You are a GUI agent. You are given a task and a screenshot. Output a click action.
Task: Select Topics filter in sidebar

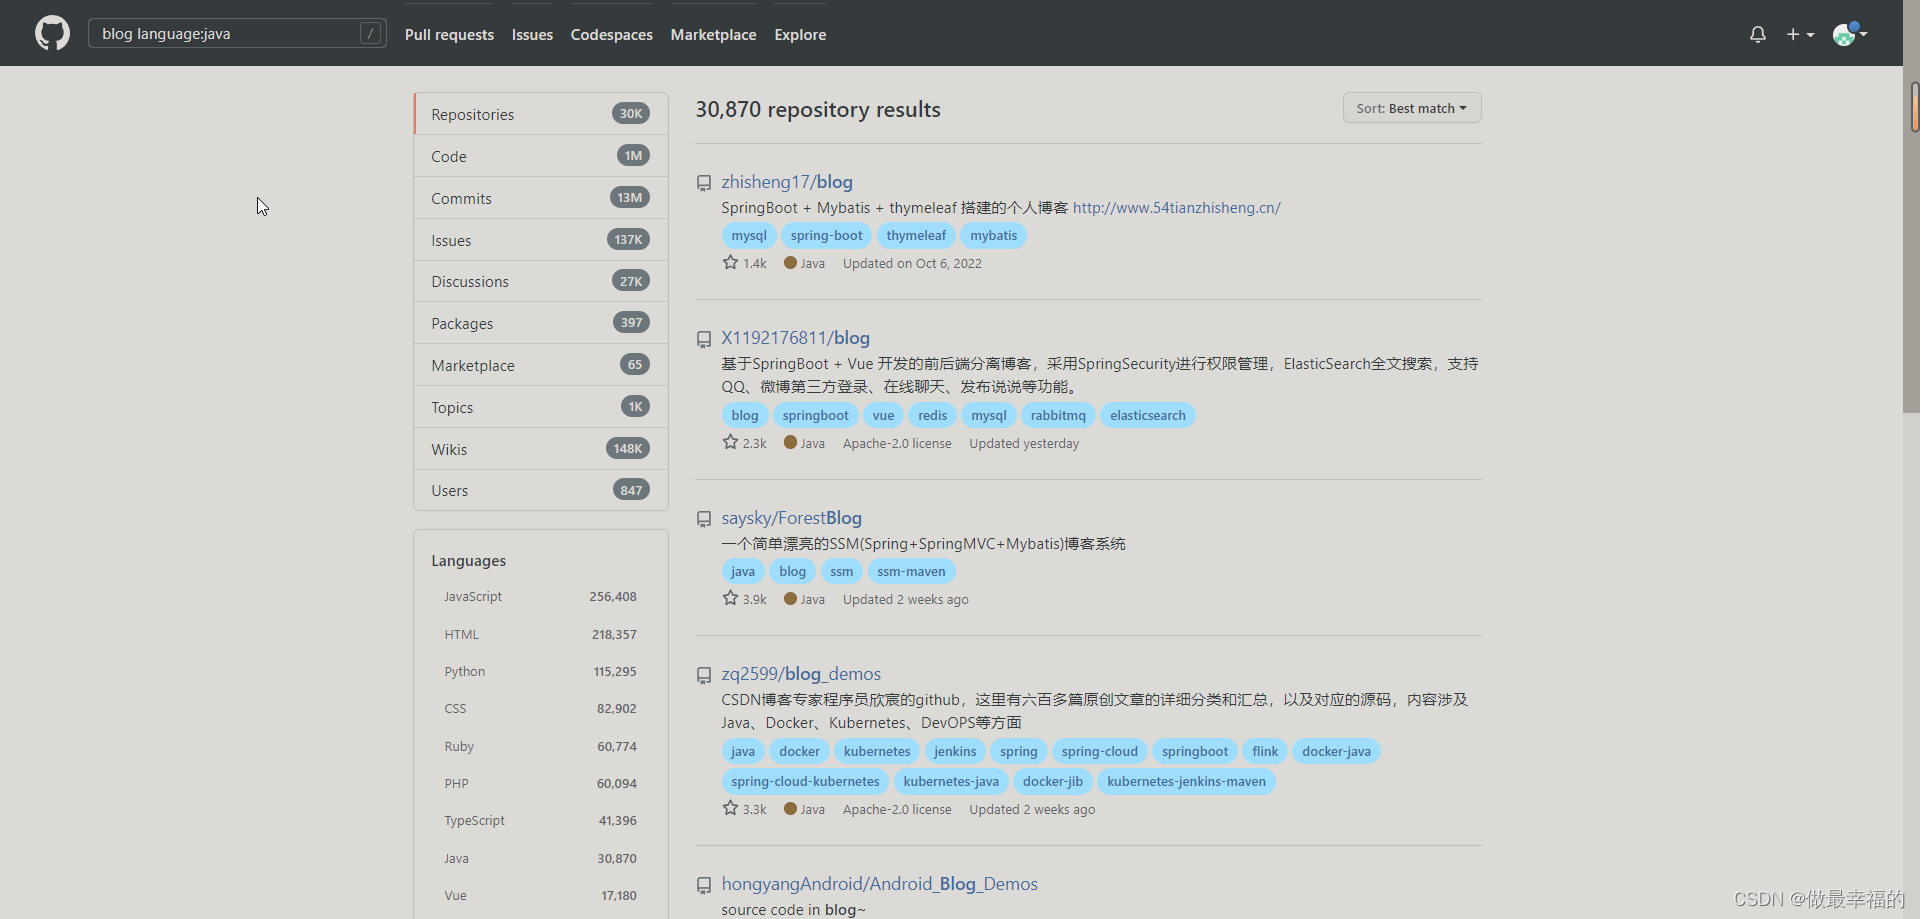(x=541, y=407)
